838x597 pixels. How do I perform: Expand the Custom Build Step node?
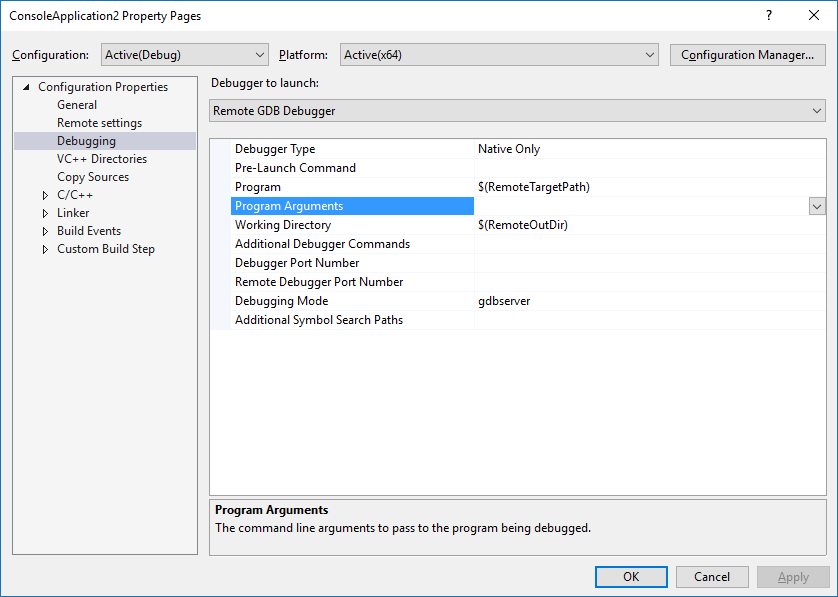point(44,248)
